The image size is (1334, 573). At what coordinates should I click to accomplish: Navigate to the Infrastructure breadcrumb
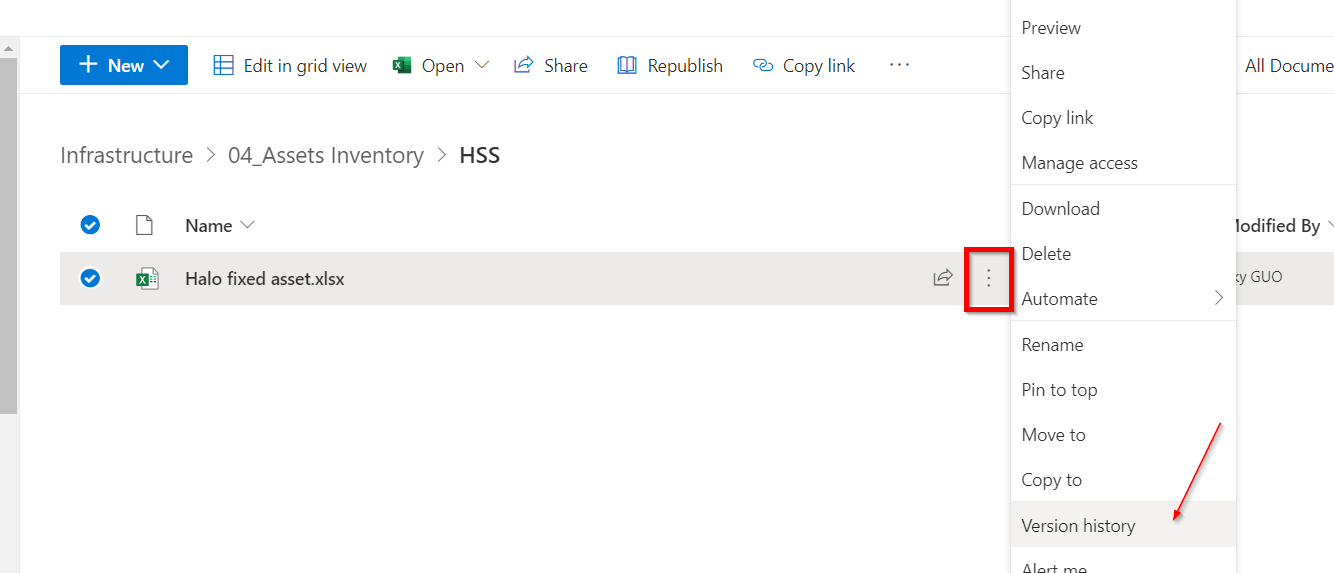[126, 156]
